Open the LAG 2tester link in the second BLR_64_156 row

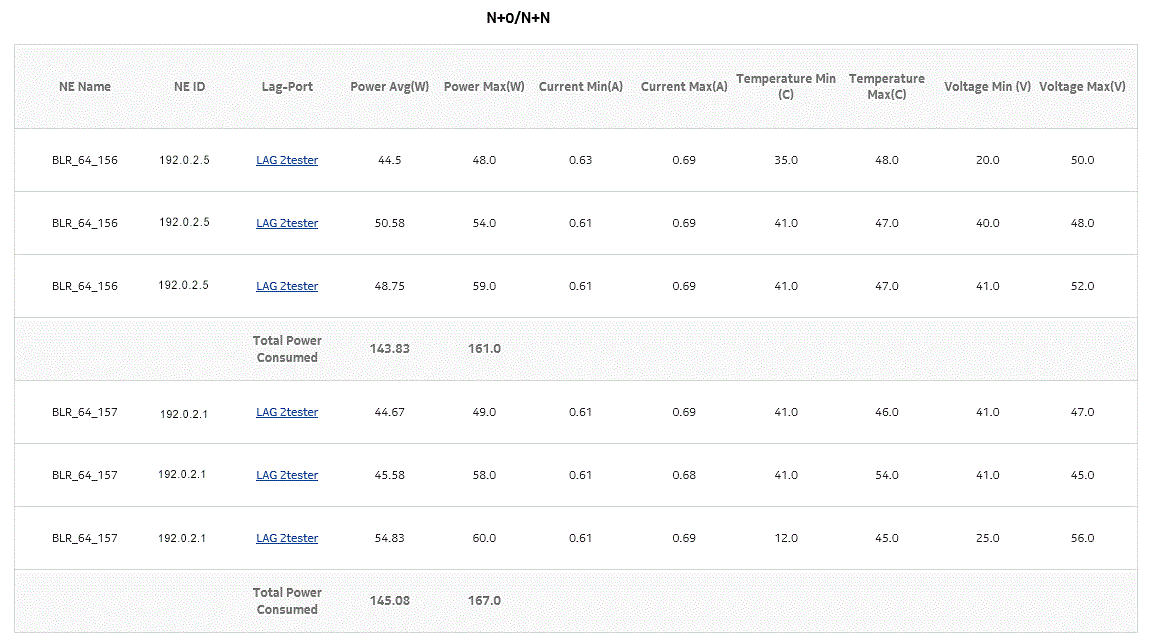coord(287,223)
